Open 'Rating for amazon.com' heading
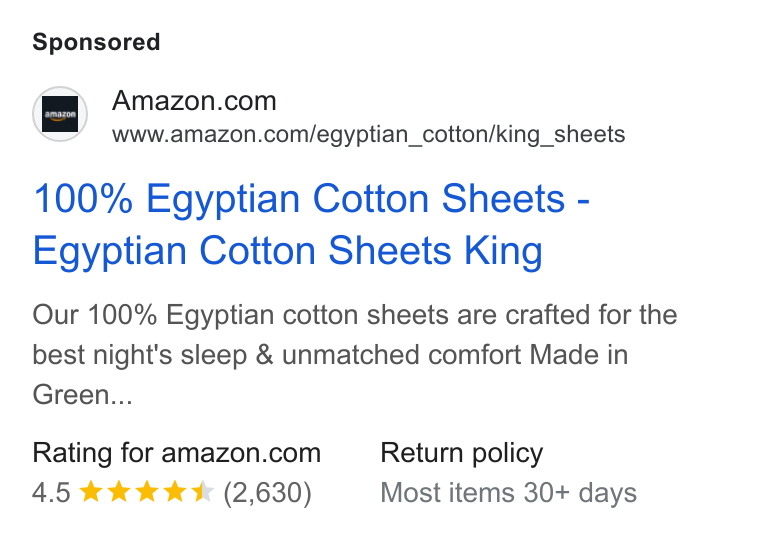This screenshot has height=536, width=760. (x=176, y=454)
